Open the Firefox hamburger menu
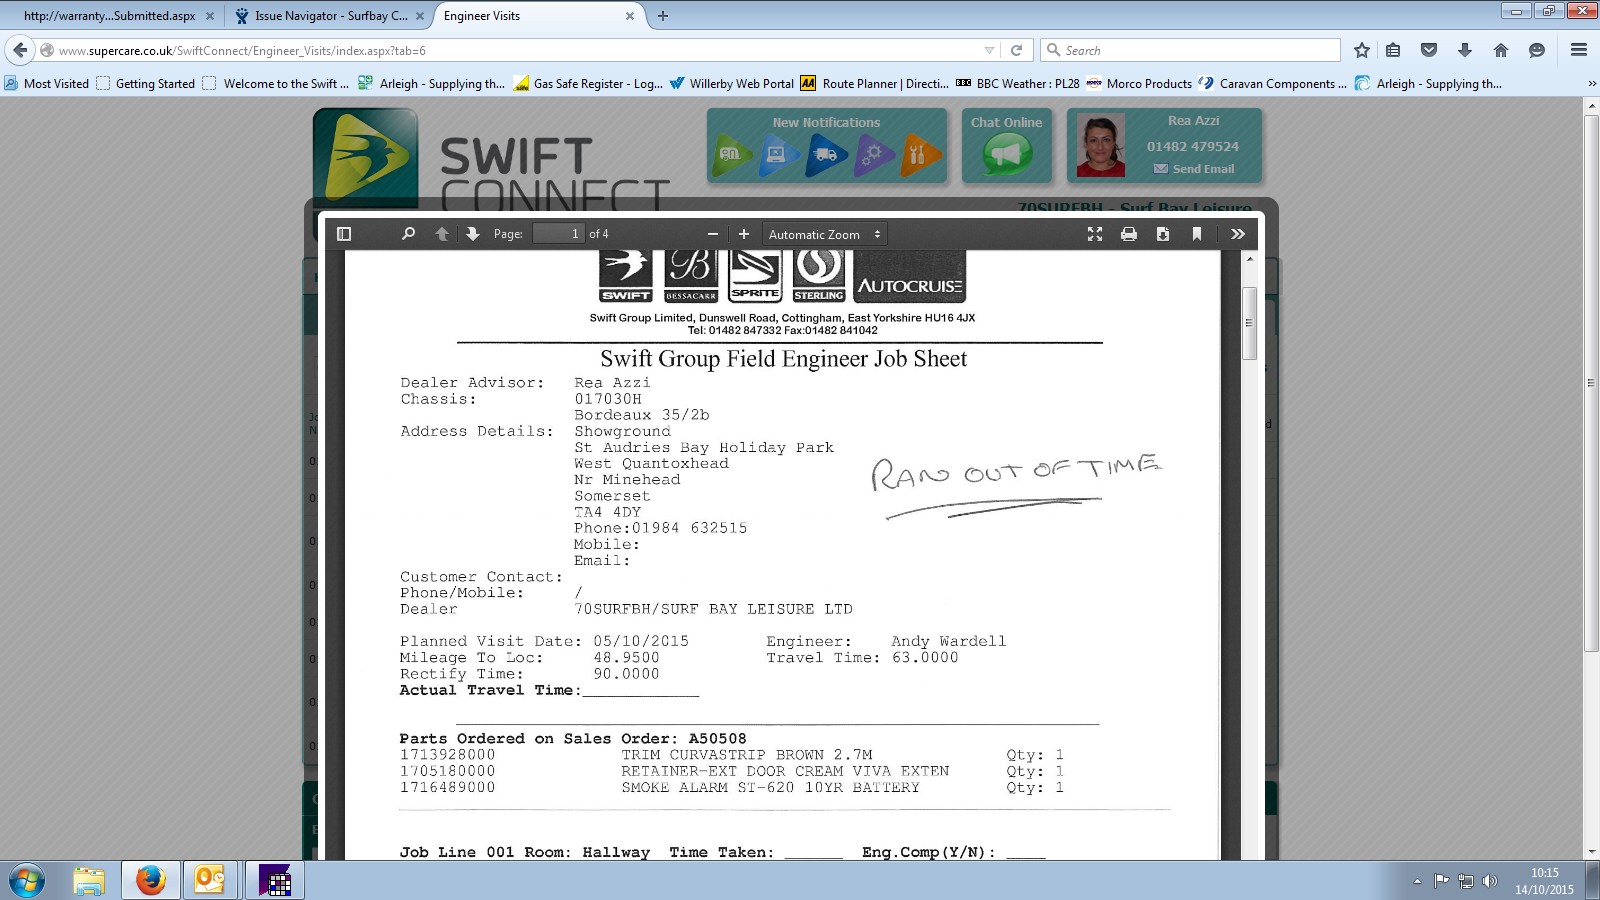Screen dimensions: 1600x900 [x=1579, y=50]
